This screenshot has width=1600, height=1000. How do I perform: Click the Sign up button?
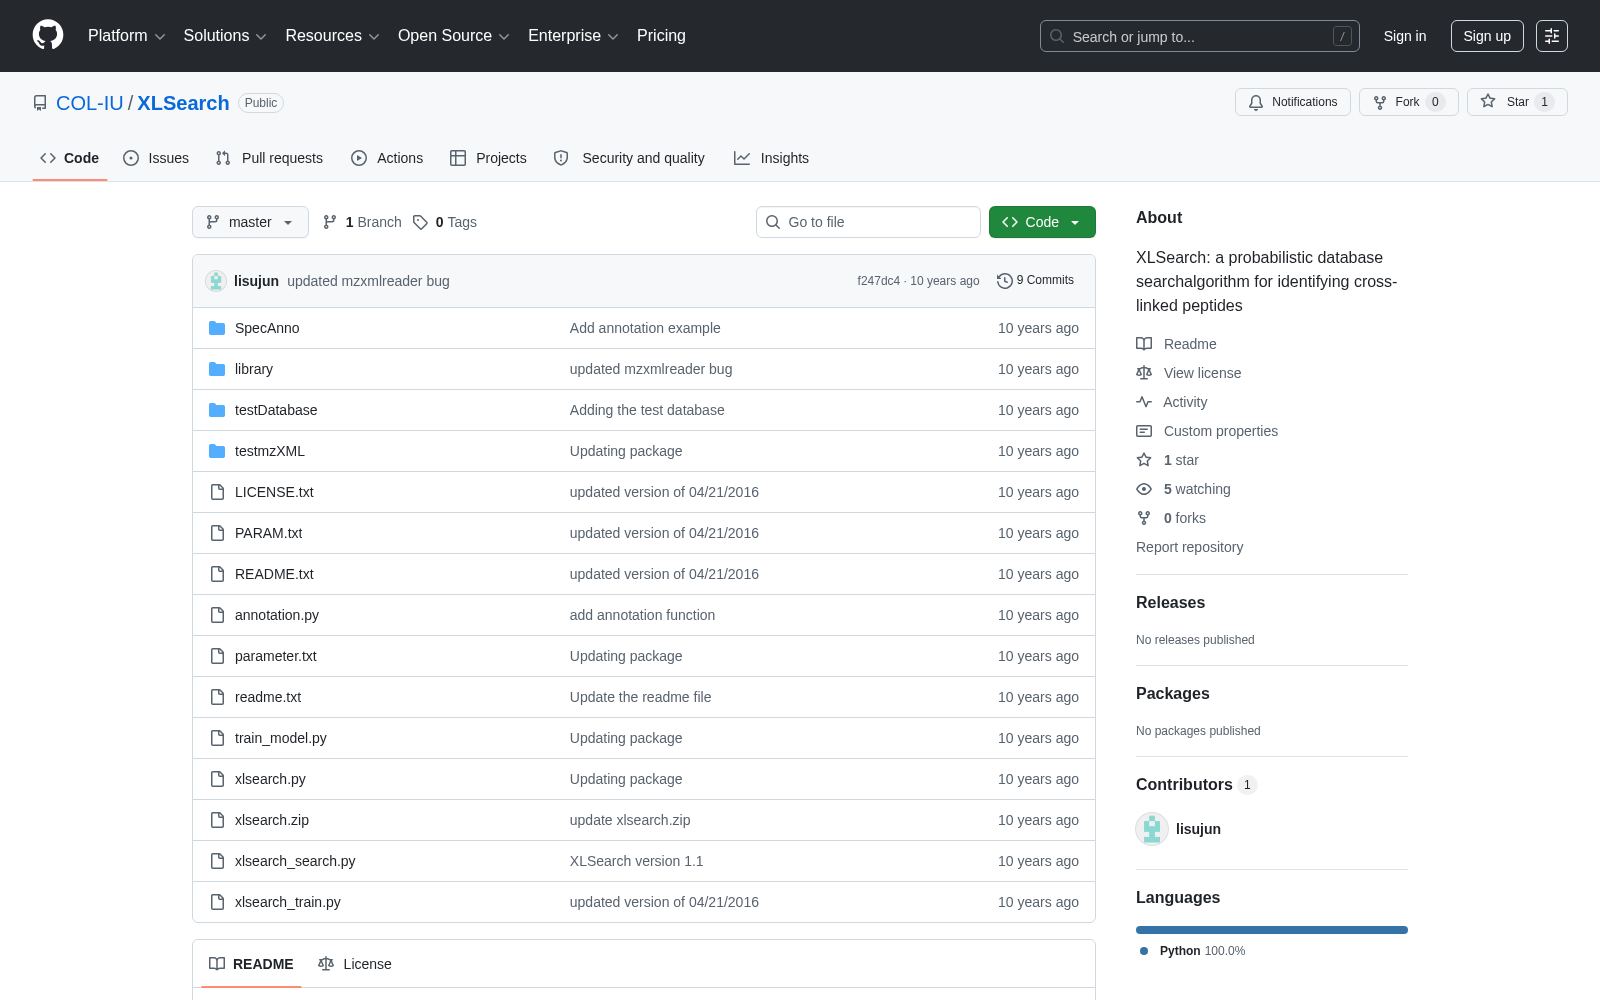(x=1487, y=36)
